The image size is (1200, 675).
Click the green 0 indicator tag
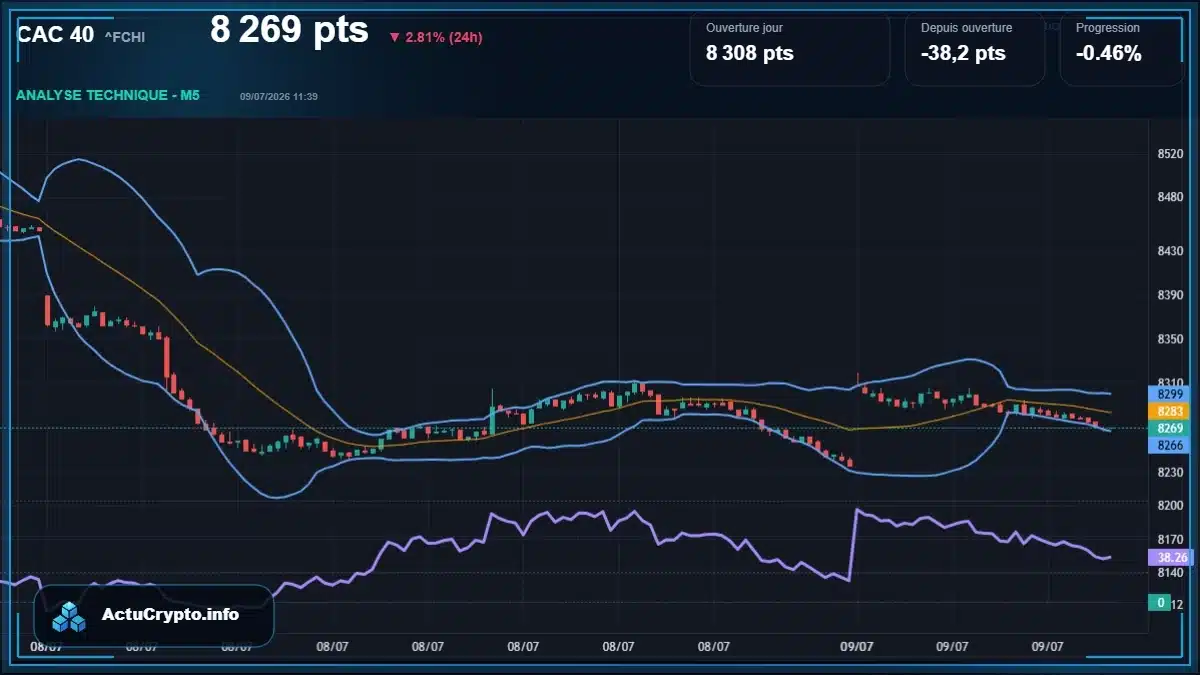pos(1160,602)
